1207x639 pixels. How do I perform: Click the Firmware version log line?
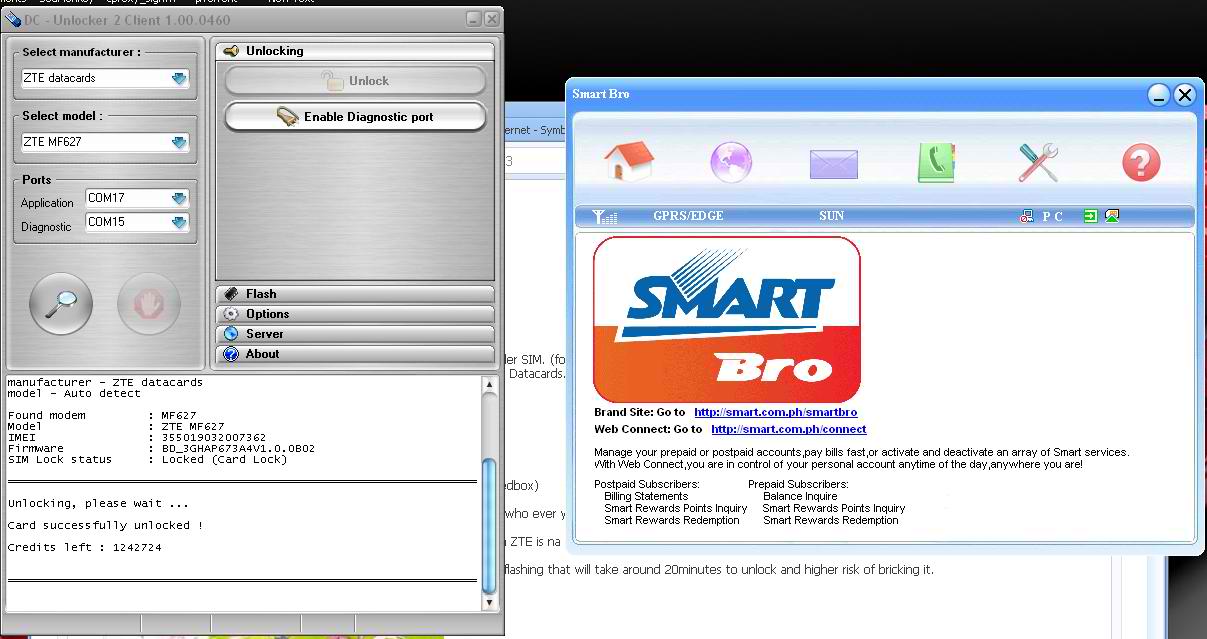pos(161,449)
